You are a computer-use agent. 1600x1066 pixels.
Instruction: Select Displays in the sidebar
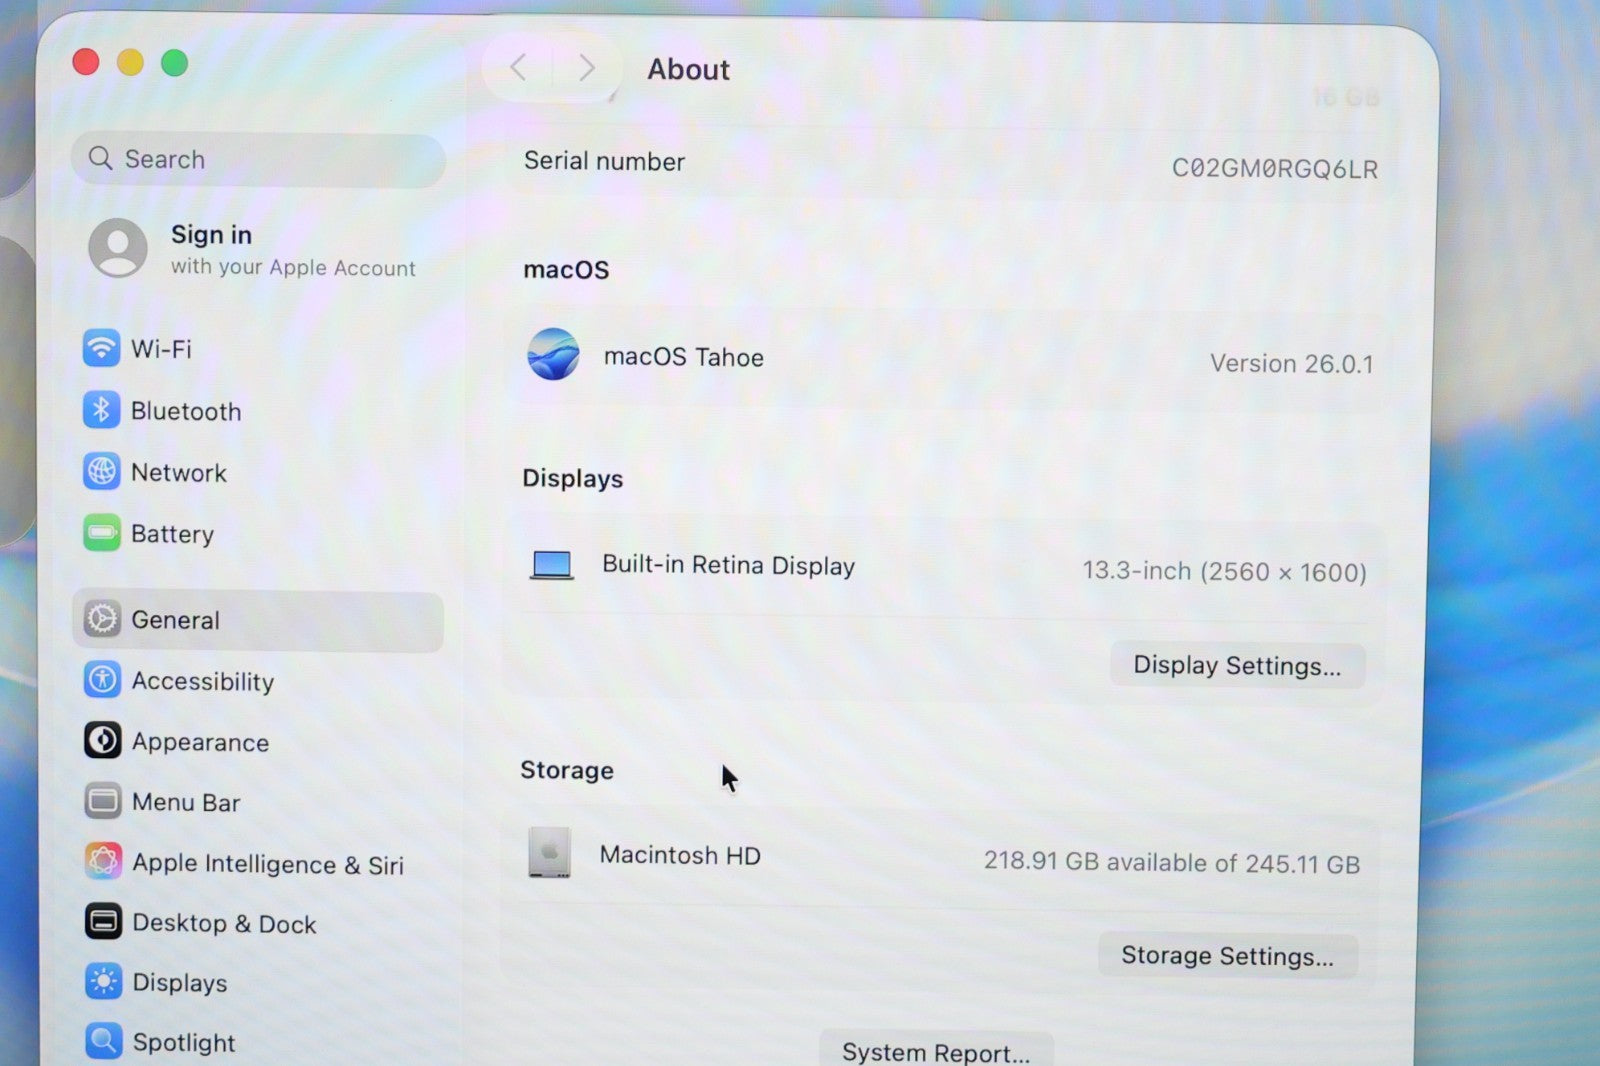coord(180,983)
